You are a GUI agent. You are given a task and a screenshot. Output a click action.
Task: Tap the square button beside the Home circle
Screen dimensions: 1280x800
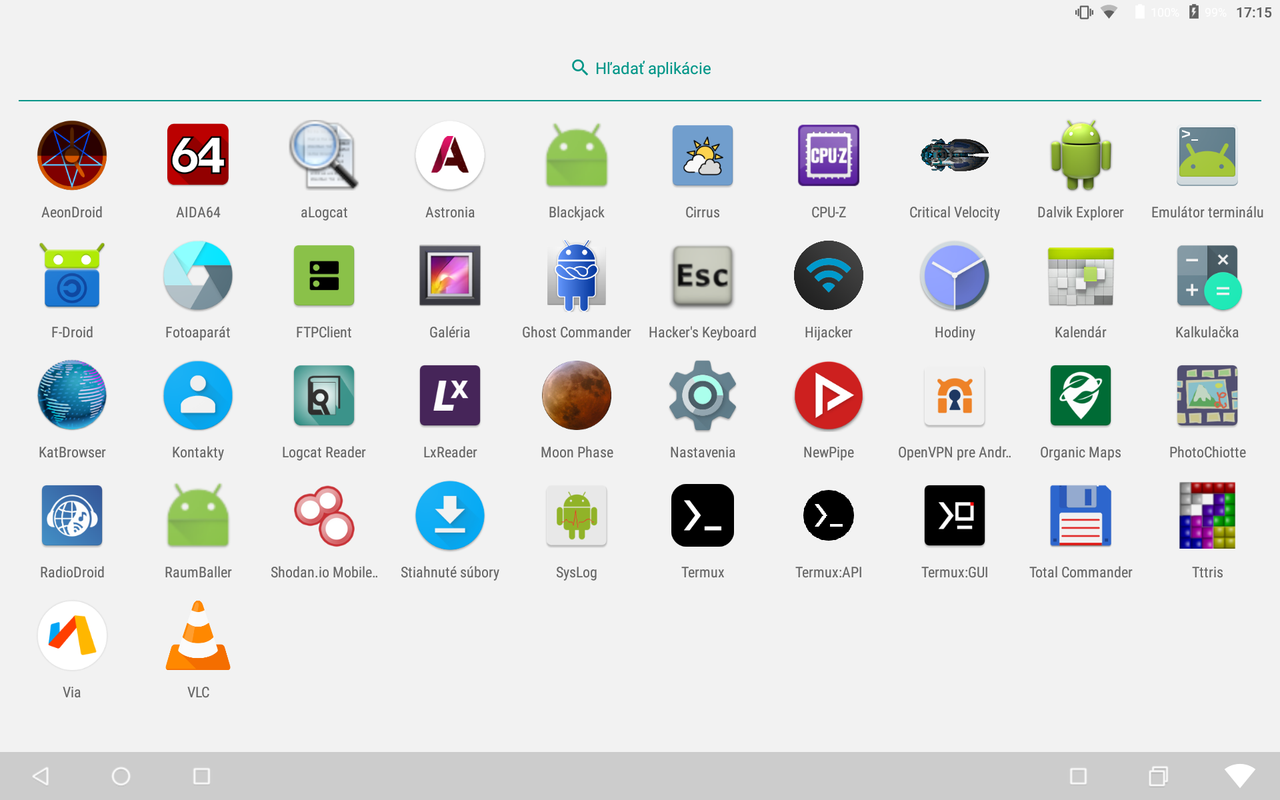(201, 776)
